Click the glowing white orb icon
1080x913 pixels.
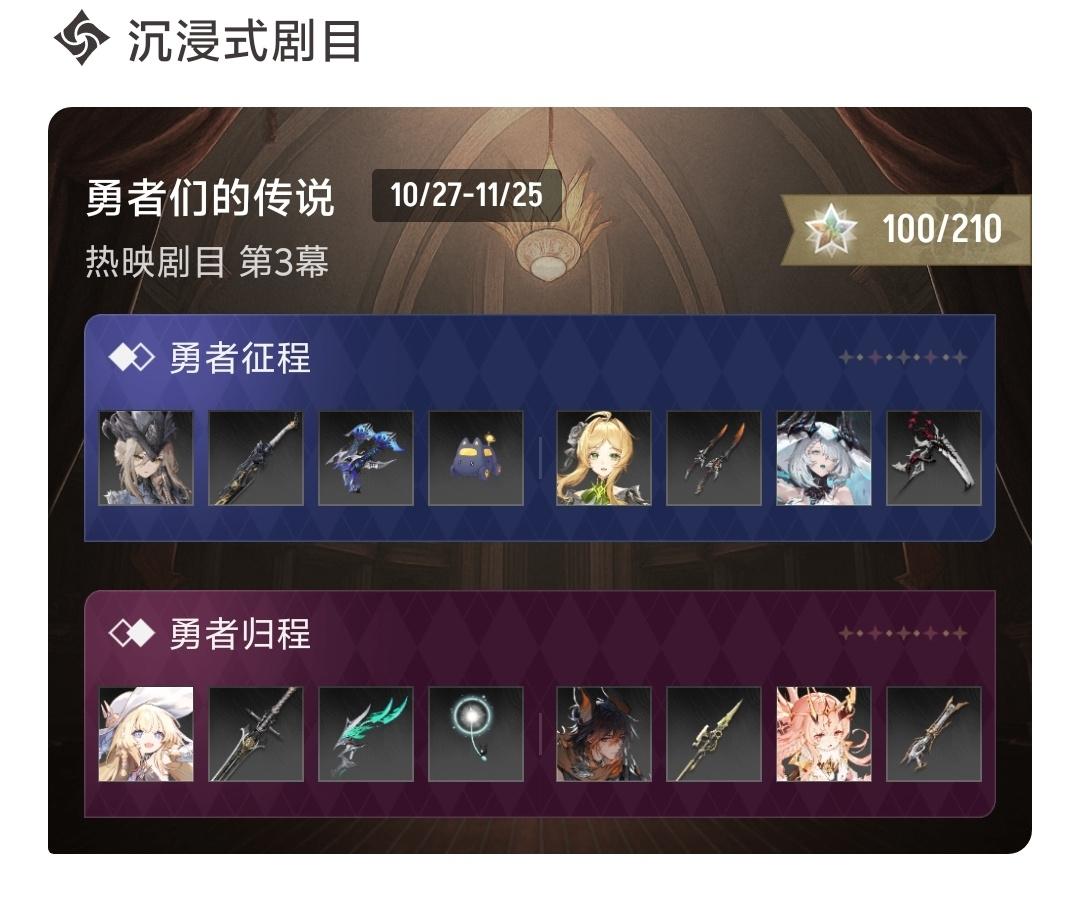click(x=476, y=734)
